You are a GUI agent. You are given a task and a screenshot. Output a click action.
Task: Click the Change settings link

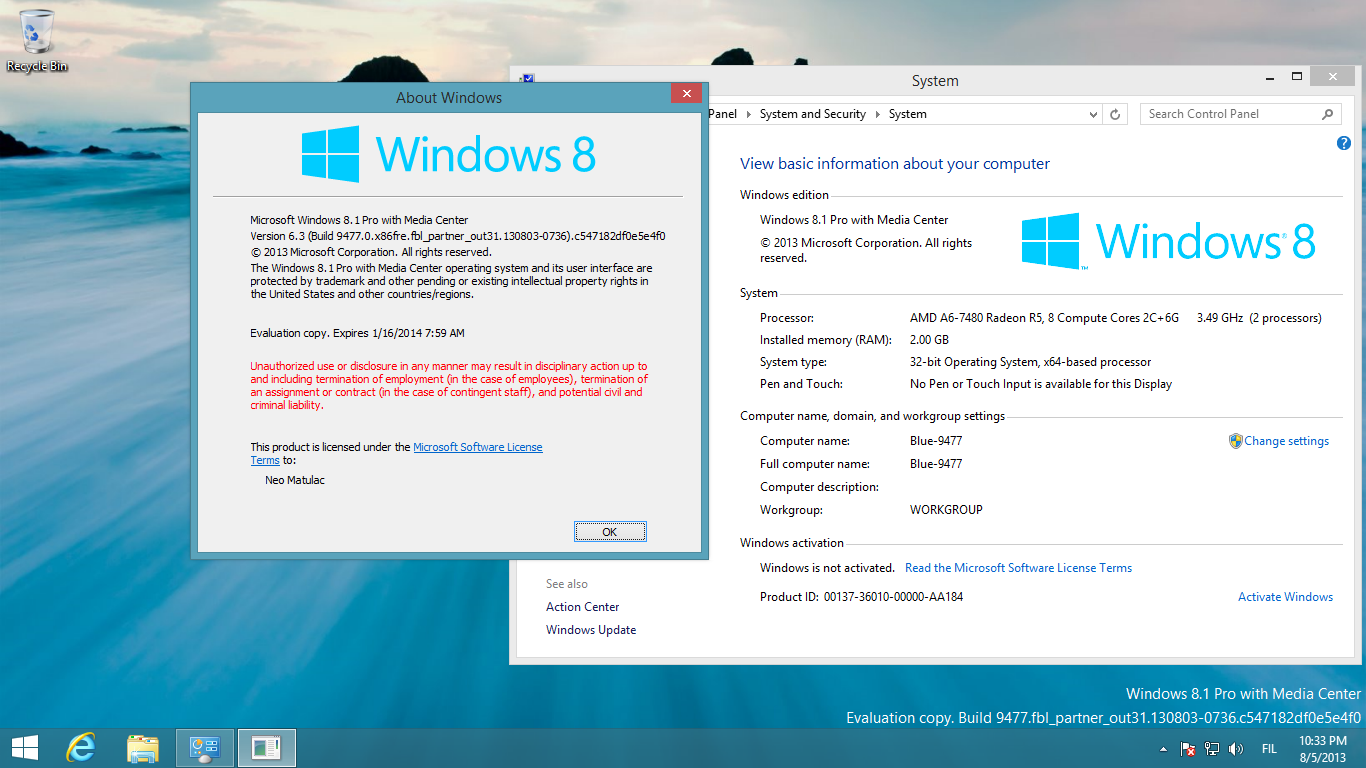[1286, 441]
